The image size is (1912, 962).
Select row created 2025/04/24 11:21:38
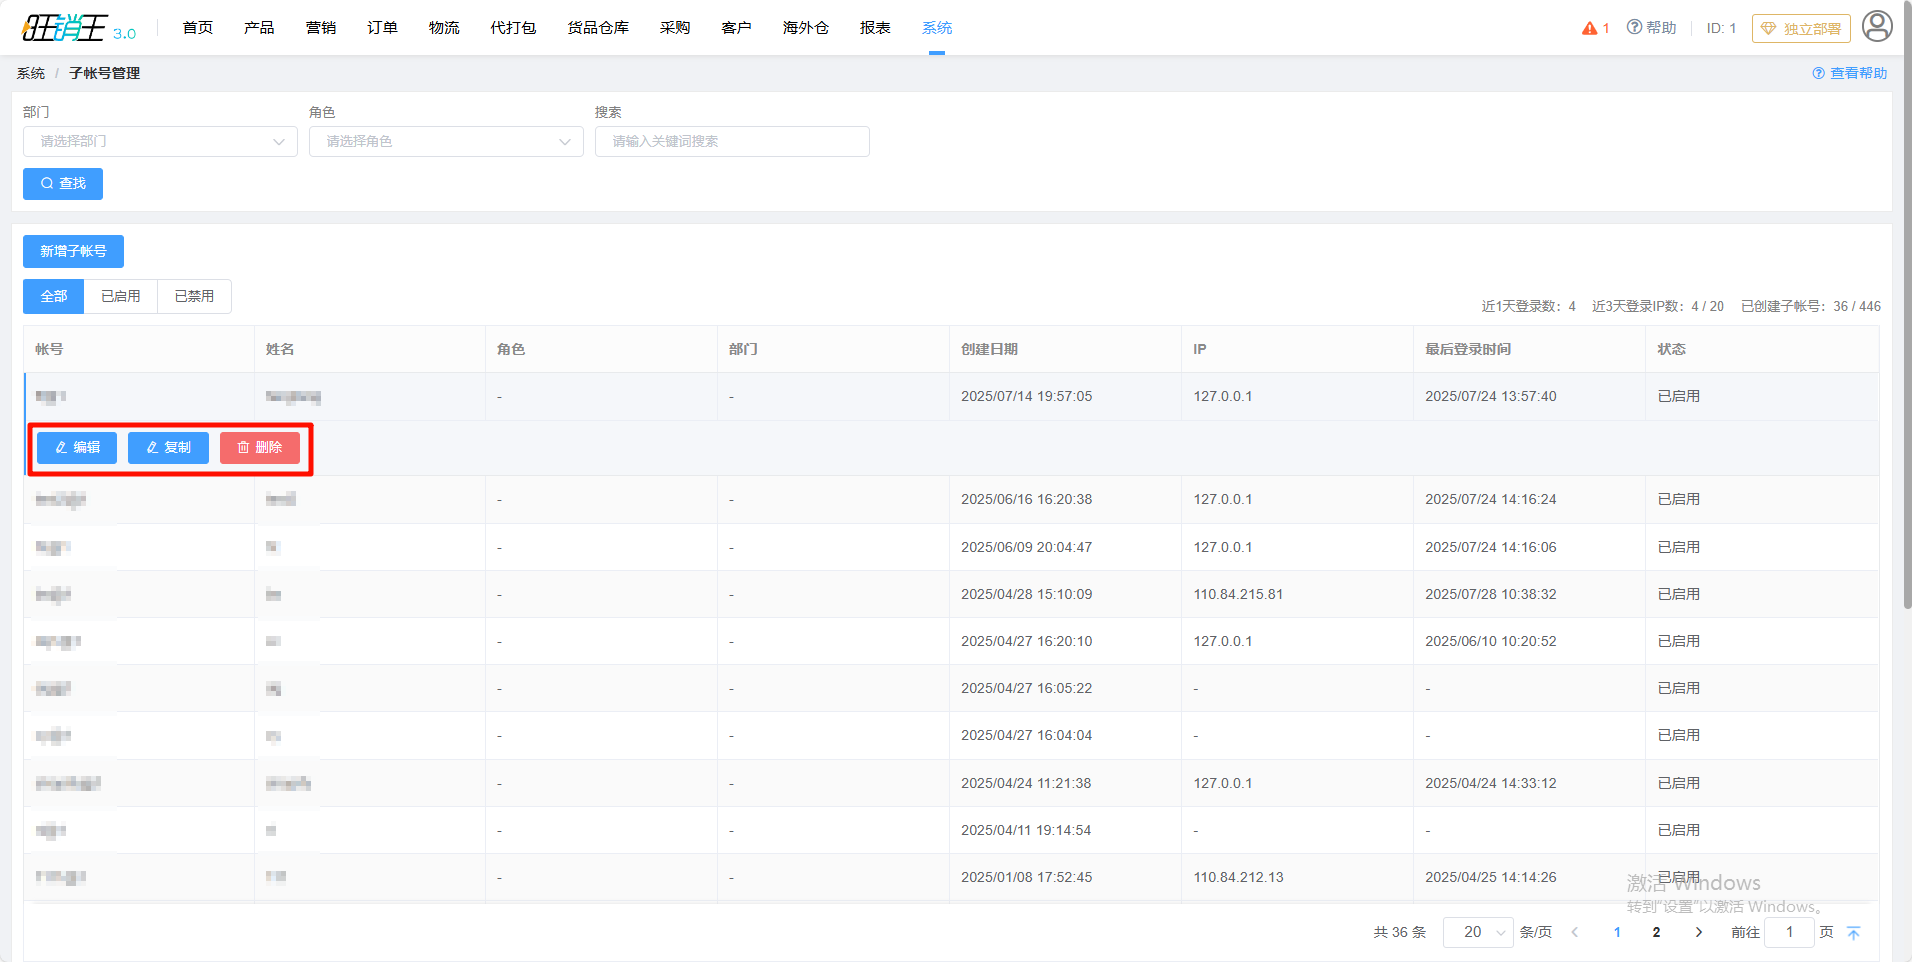point(951,783)
